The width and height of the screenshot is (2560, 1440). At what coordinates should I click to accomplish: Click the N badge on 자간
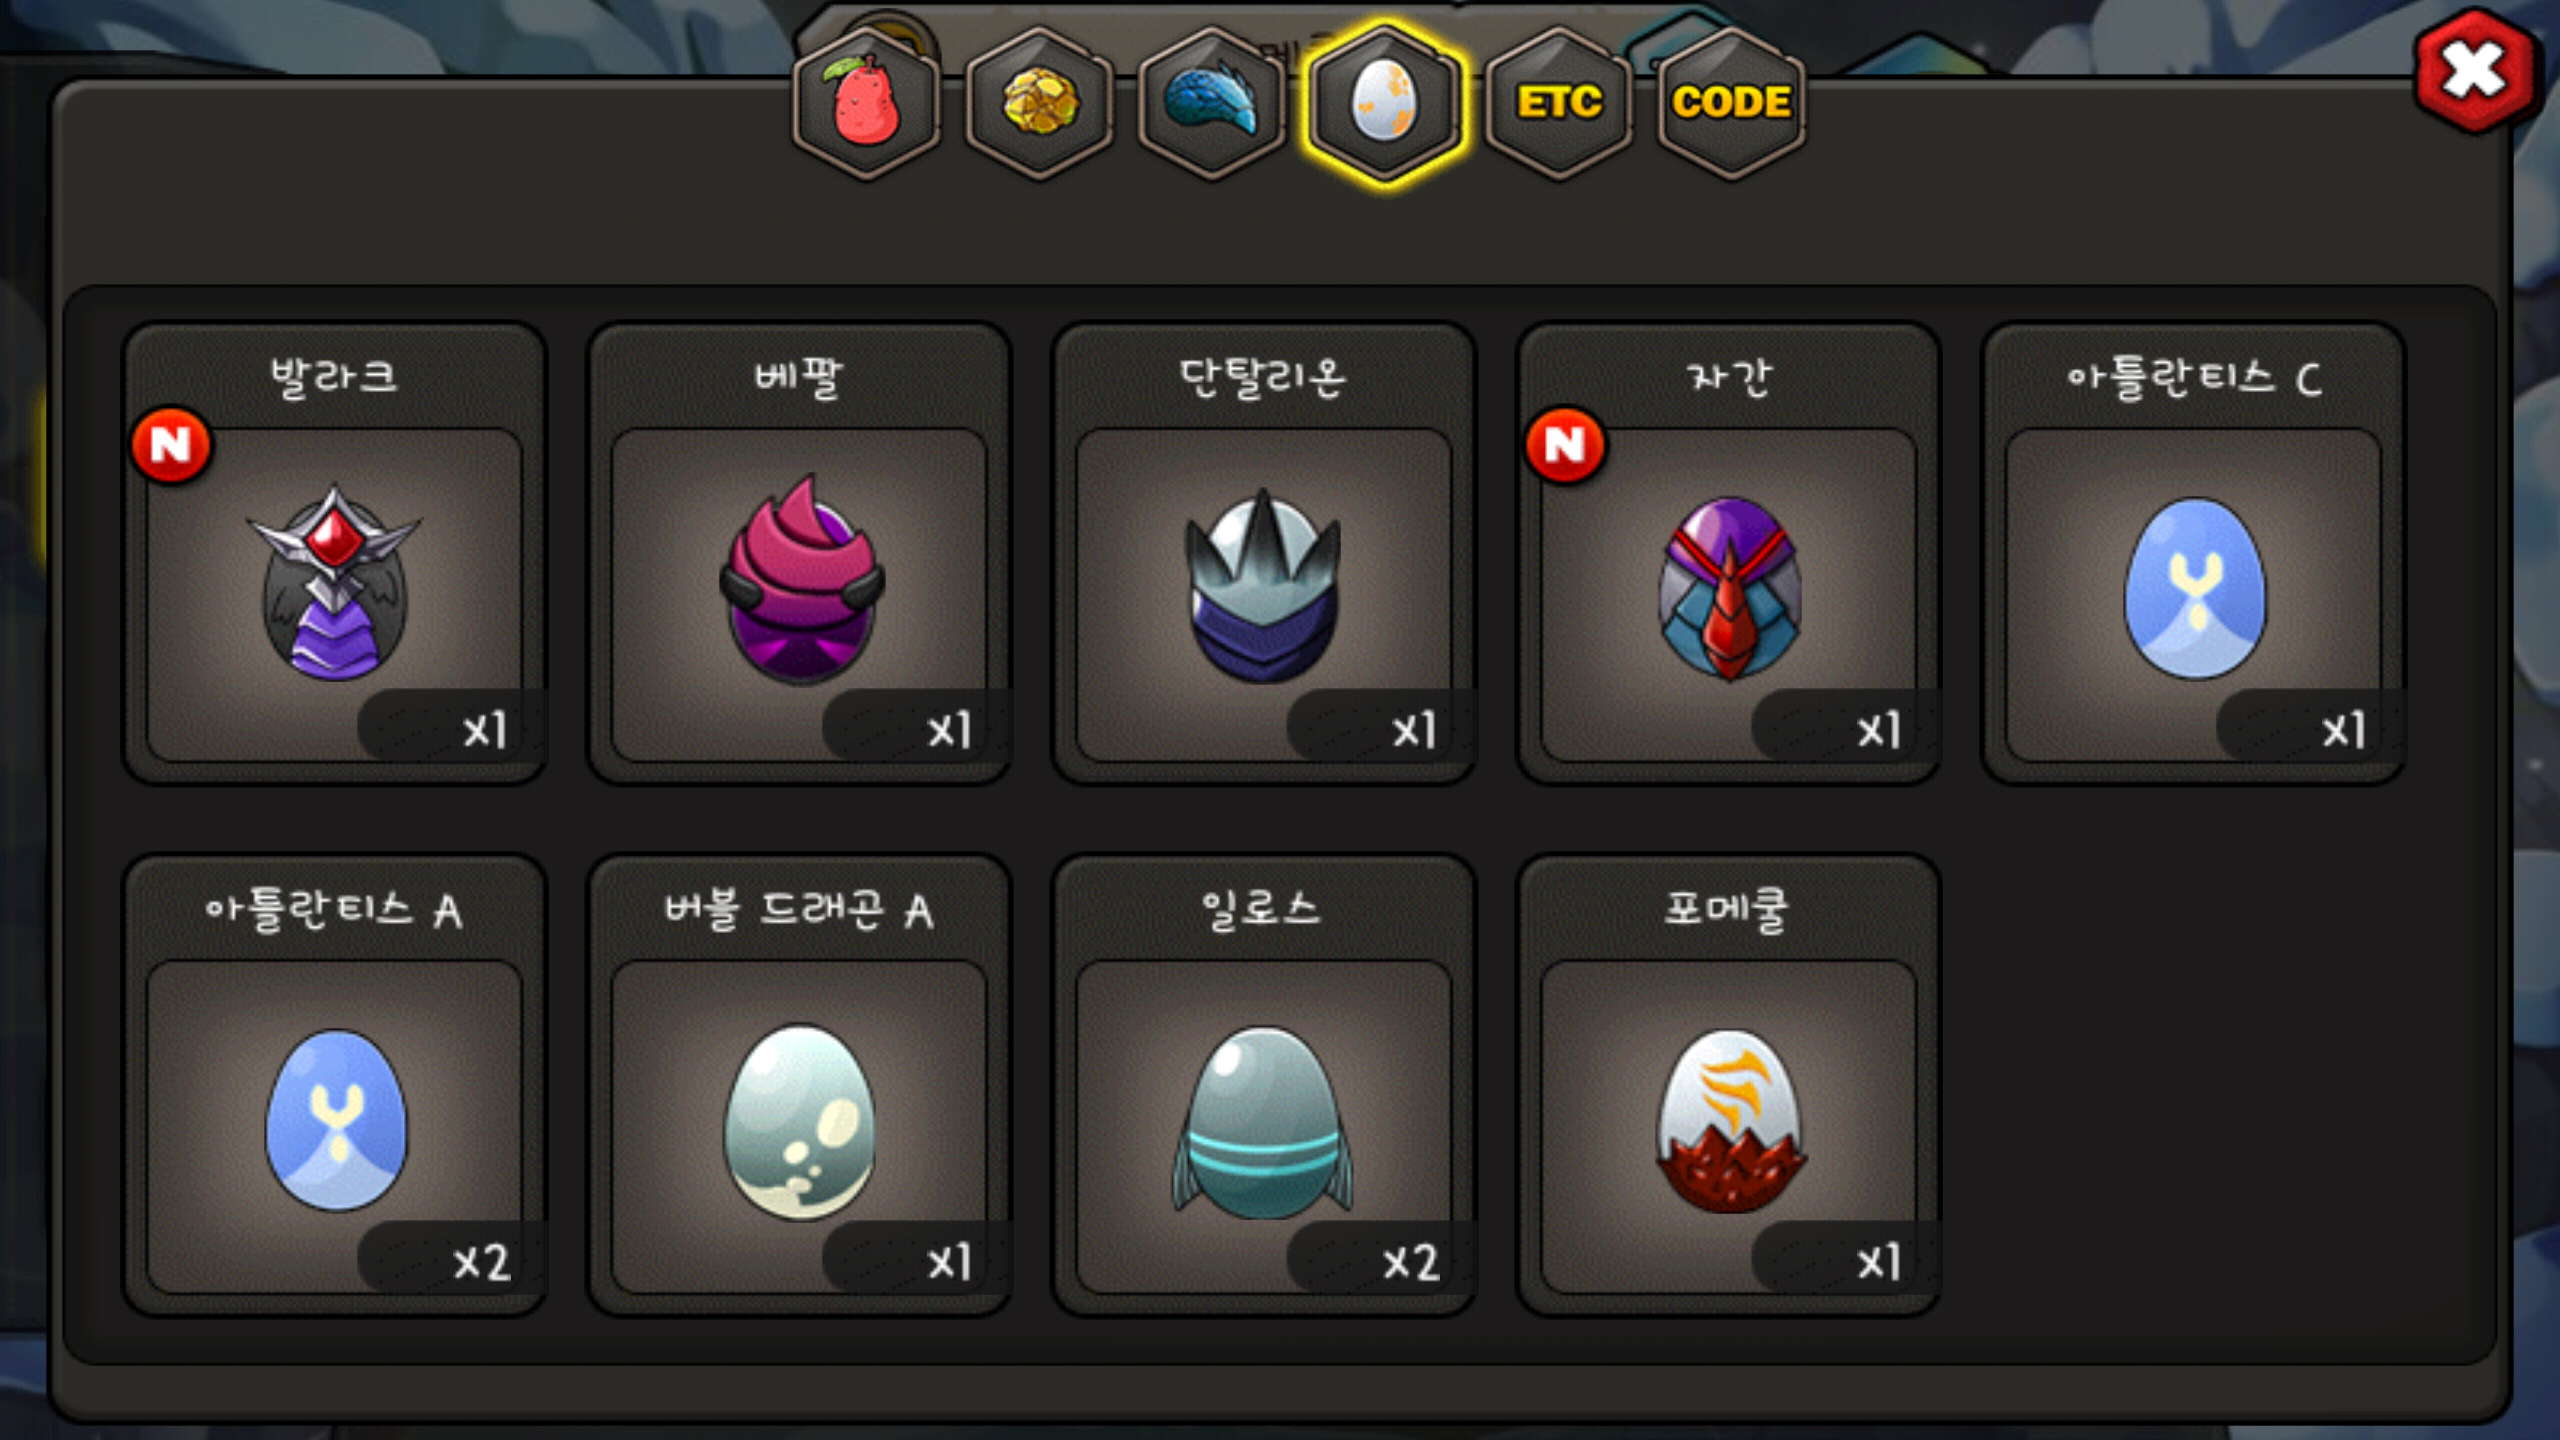(1565, 445)
